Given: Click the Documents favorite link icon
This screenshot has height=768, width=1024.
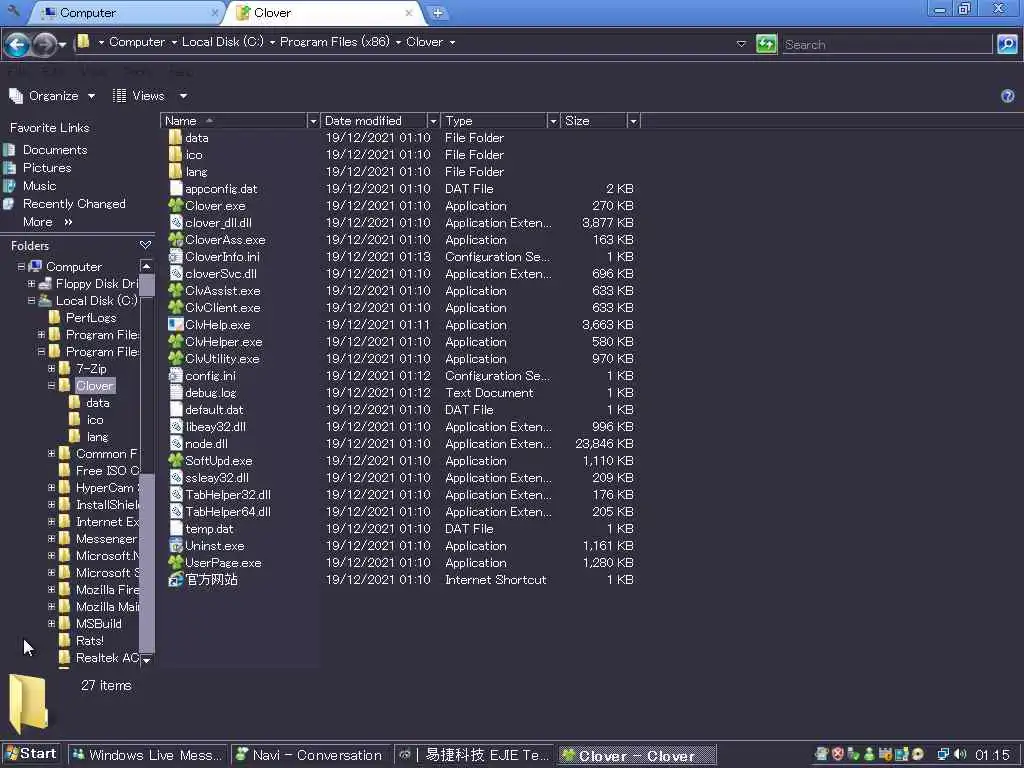Looking at the screenshot, I should [9, 150].
